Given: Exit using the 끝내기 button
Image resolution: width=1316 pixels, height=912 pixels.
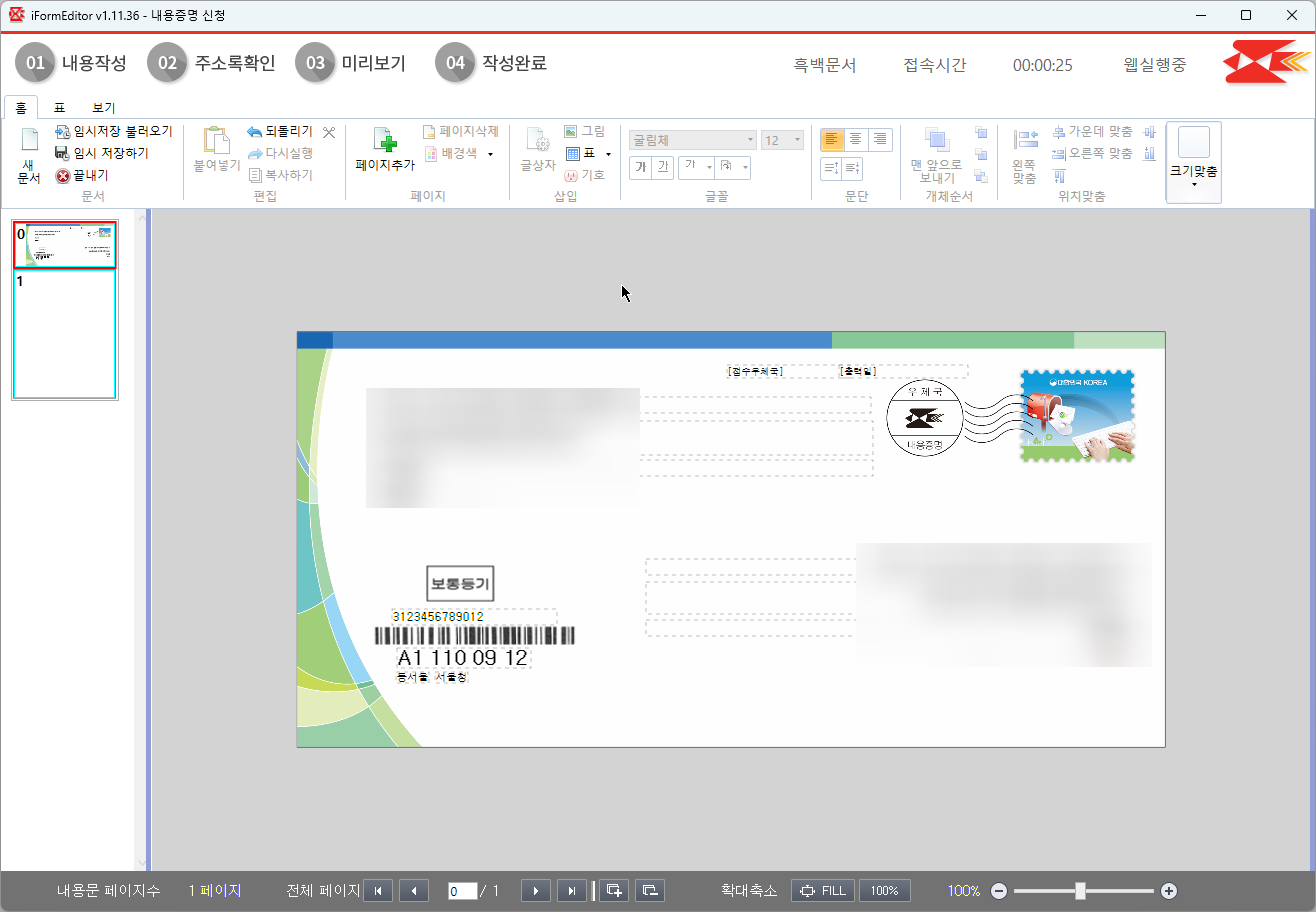Looking at the screenshot, I should click(82, 175).
